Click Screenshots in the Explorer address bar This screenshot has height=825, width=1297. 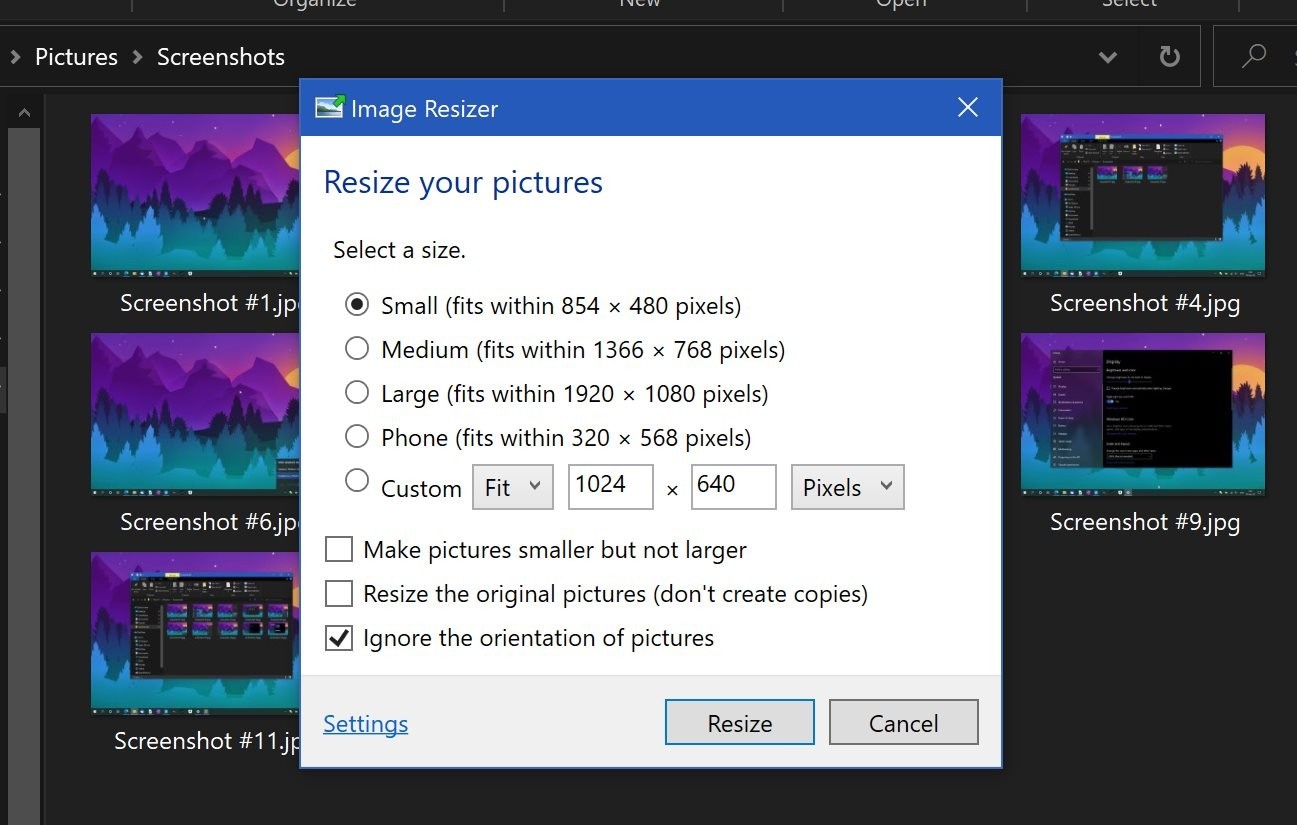point(221,57)
